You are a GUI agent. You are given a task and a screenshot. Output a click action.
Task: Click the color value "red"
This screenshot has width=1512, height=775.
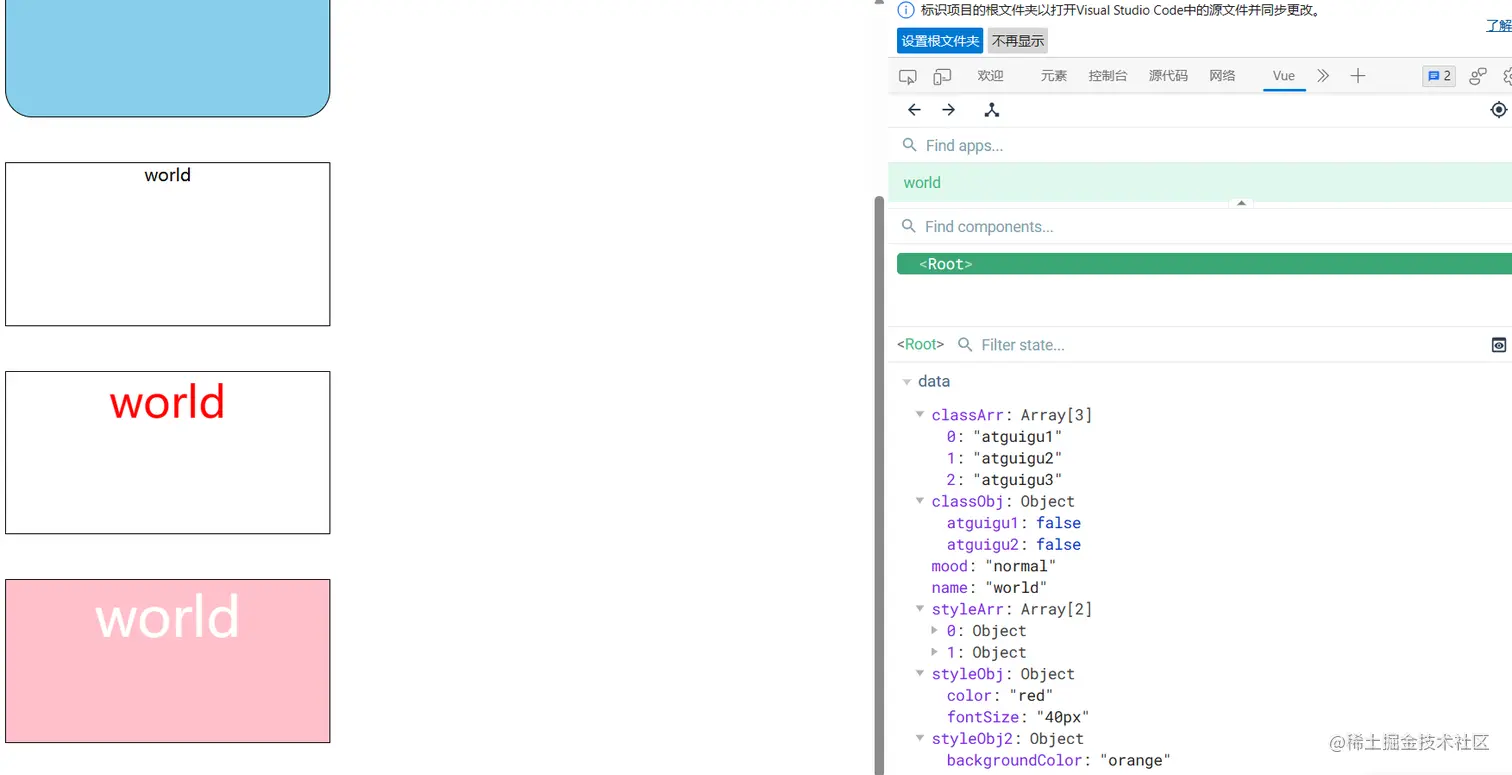pos(1031,696)
